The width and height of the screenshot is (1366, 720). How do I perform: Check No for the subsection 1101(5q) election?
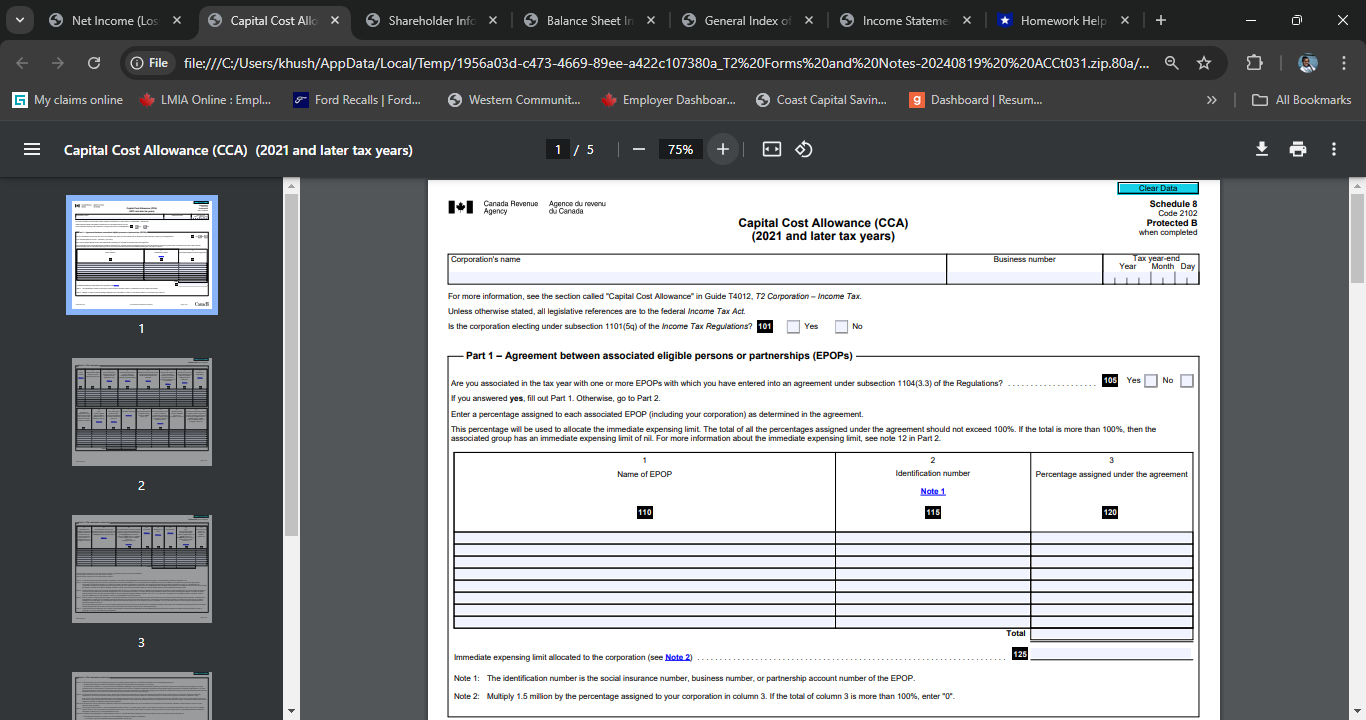click(841, 326)
